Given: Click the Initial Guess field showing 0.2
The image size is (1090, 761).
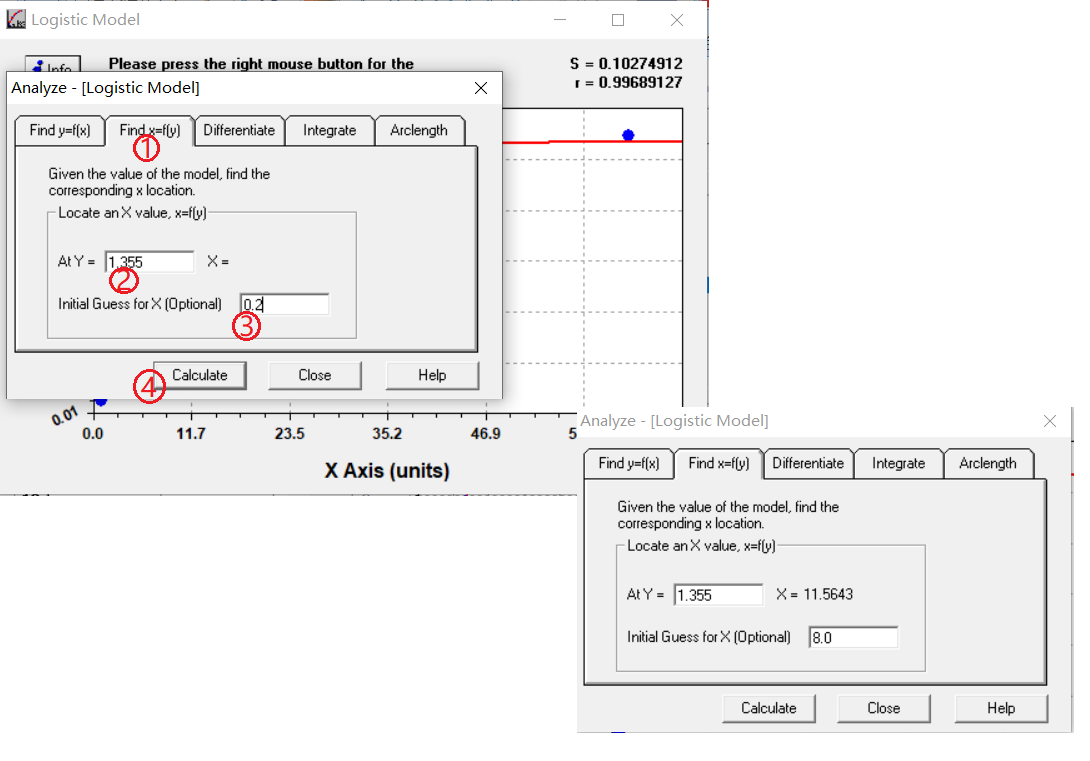Looking at the screenshot, I should pos(283,303).
